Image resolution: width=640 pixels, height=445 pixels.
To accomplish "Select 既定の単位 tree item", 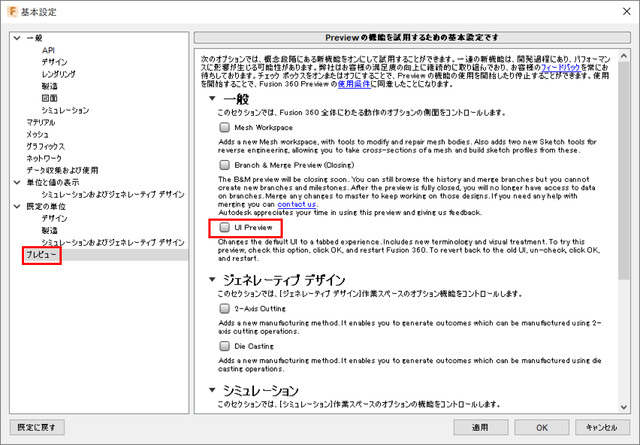I will 46,207.
